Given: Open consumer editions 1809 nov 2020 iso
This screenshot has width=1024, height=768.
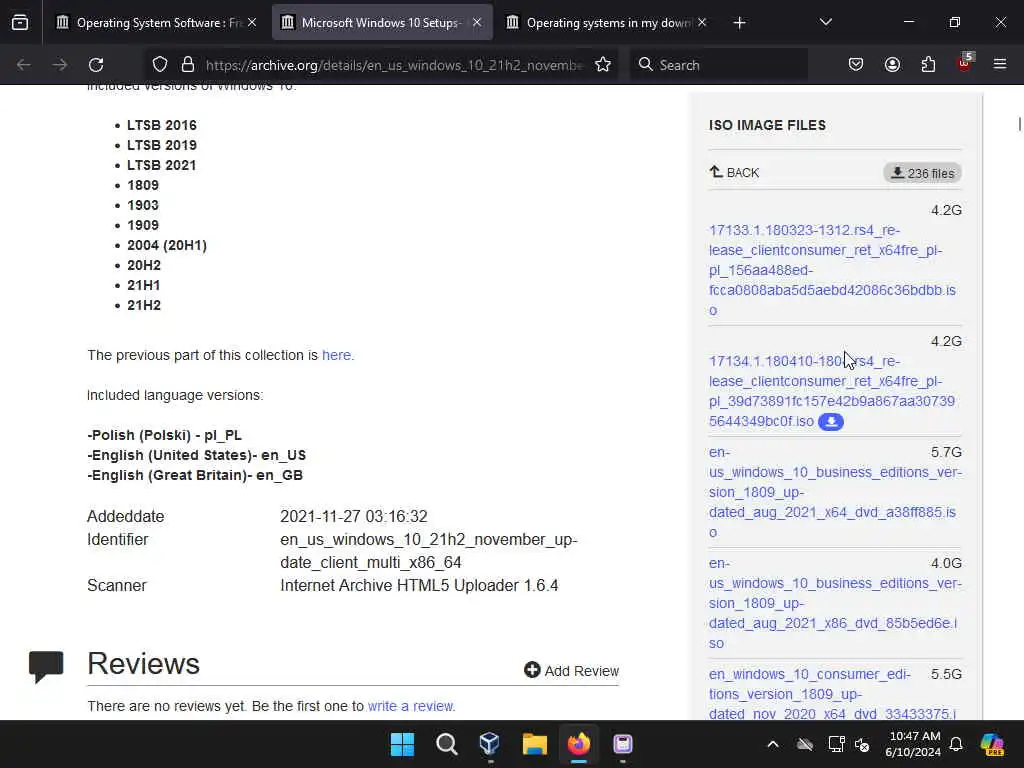Looking at the screenshot, I should pyautogui.click(x=832, y=694).
